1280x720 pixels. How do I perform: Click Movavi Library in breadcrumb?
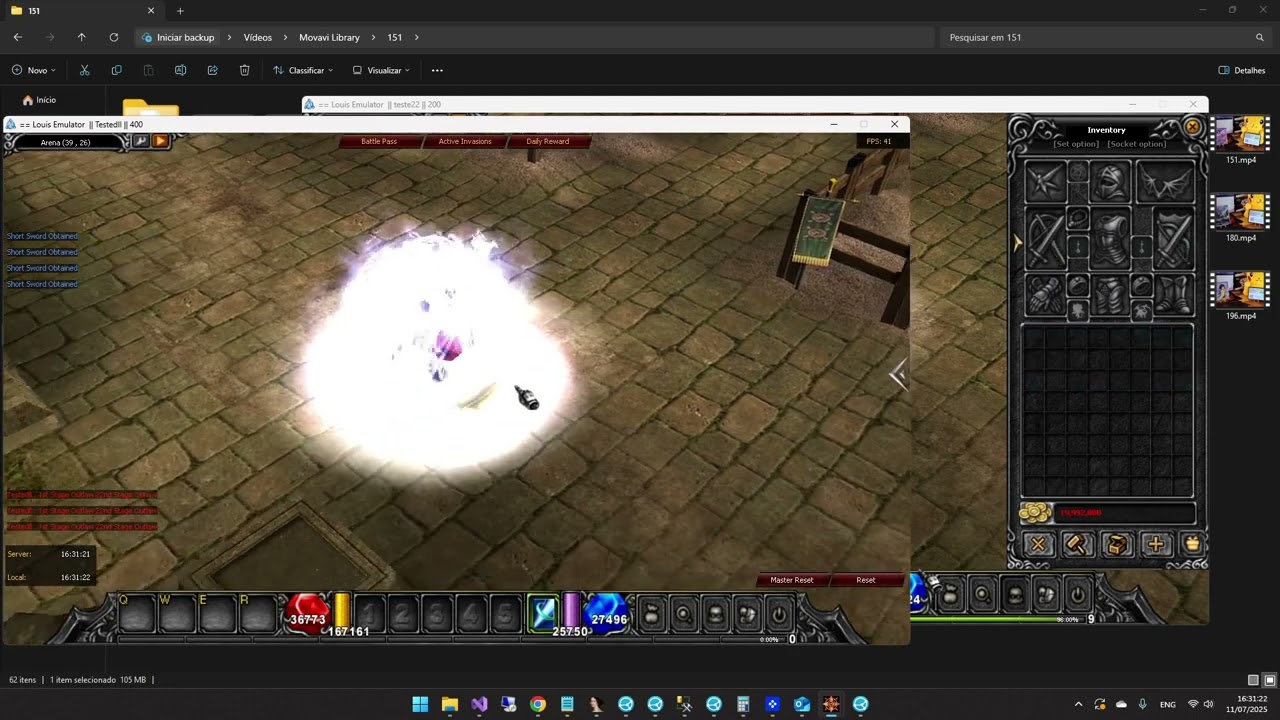tap(329, 37)
